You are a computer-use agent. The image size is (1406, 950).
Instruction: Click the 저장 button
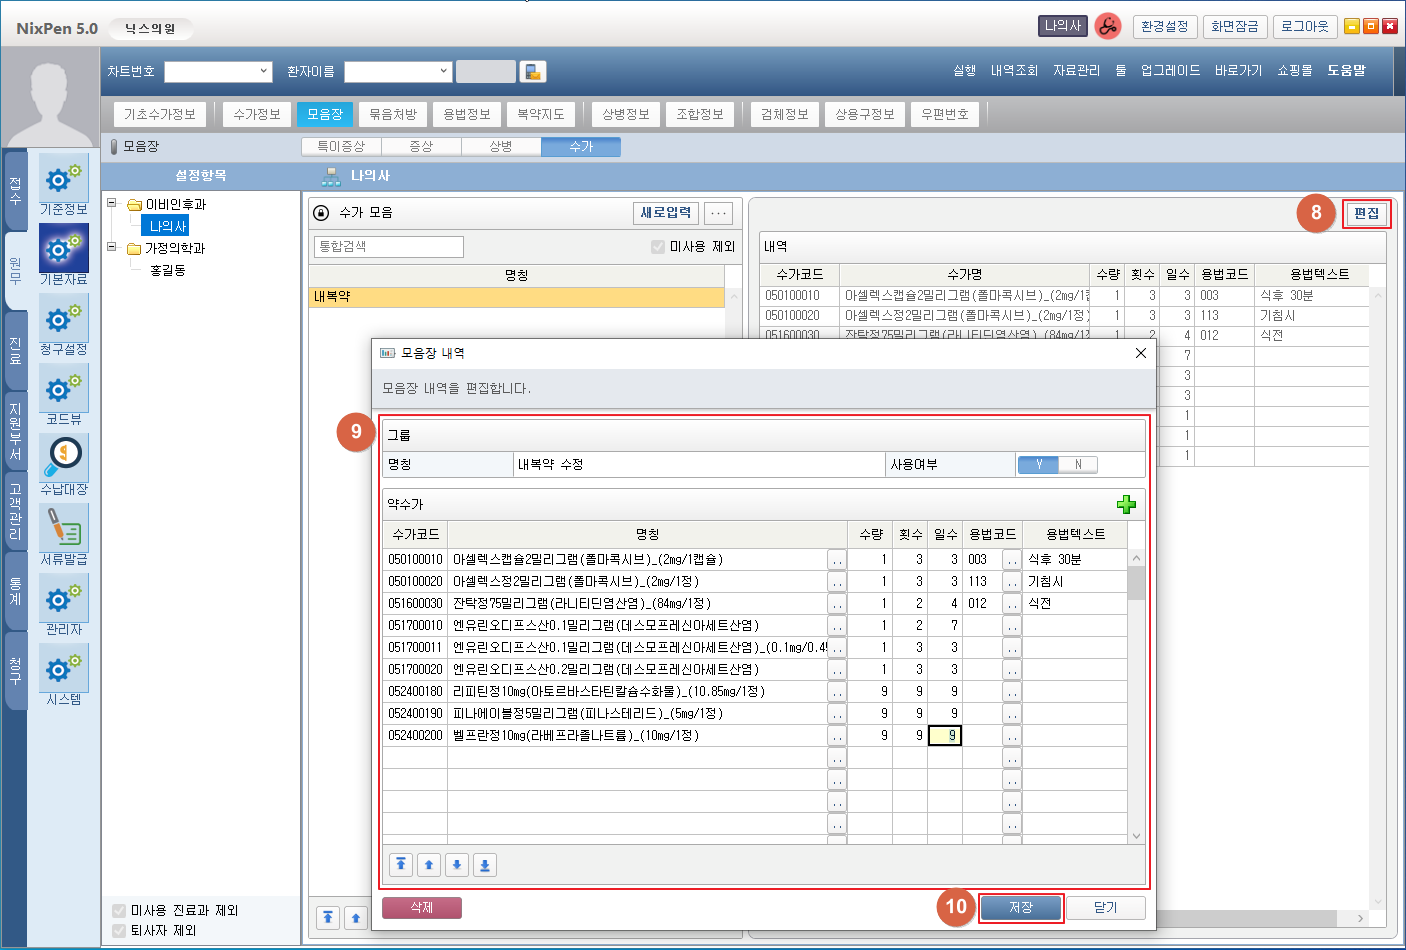point(1020,908)
